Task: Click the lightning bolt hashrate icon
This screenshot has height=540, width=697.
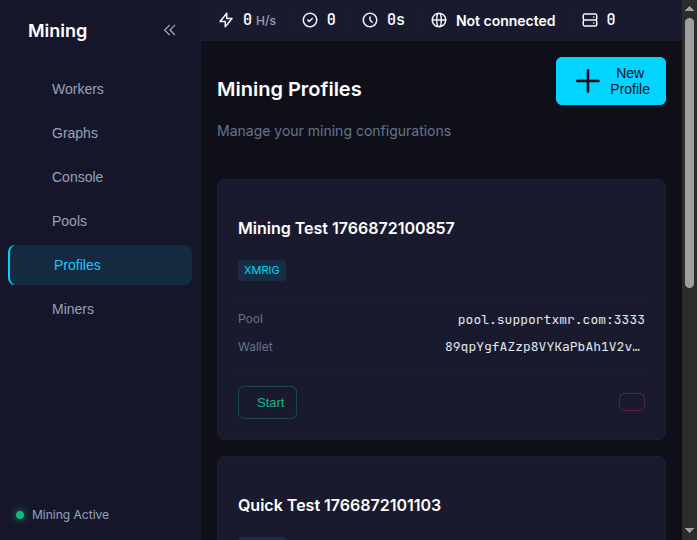Action: 226,20
